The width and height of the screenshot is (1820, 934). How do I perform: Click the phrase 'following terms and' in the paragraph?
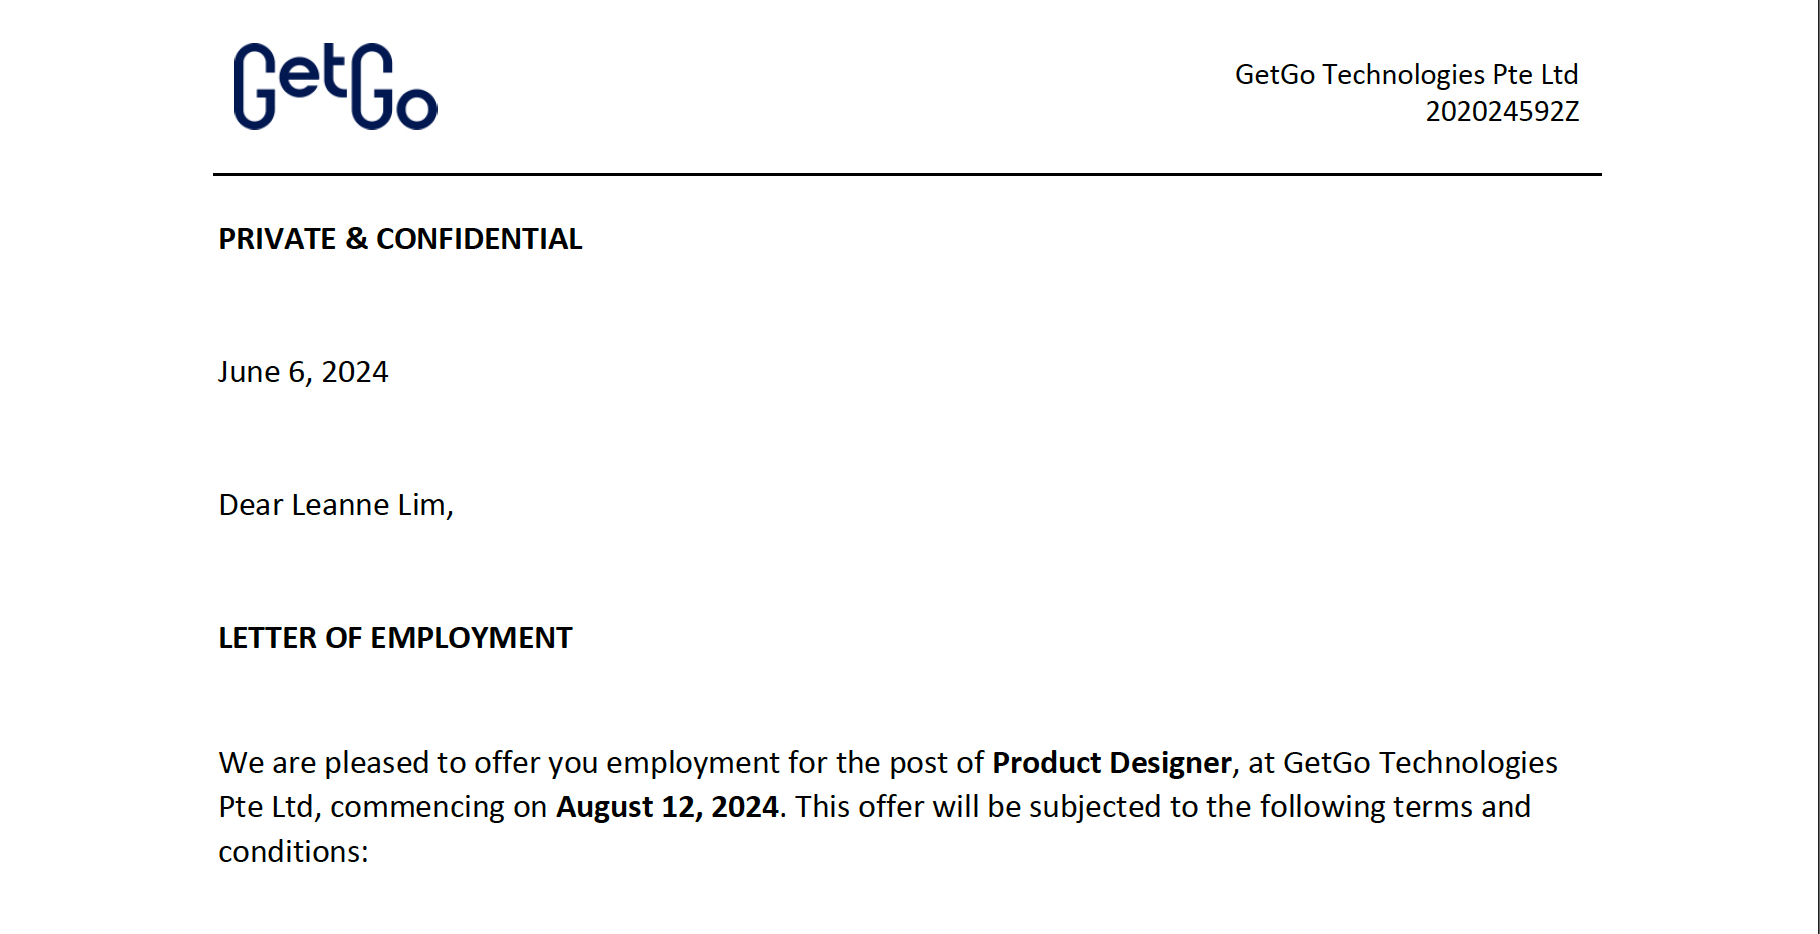point(1394,807)
